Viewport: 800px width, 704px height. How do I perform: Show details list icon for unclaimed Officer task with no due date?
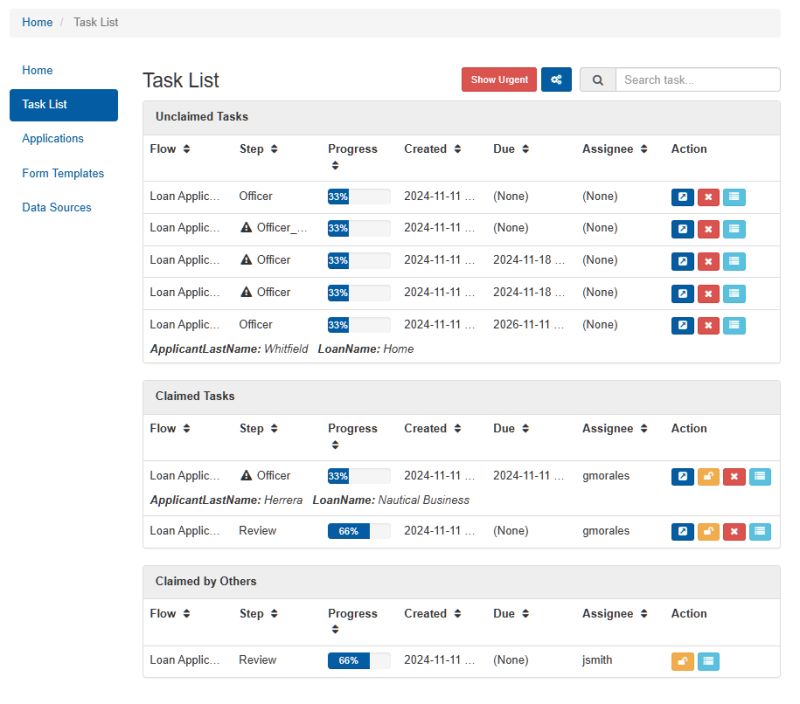click(734, 197)
